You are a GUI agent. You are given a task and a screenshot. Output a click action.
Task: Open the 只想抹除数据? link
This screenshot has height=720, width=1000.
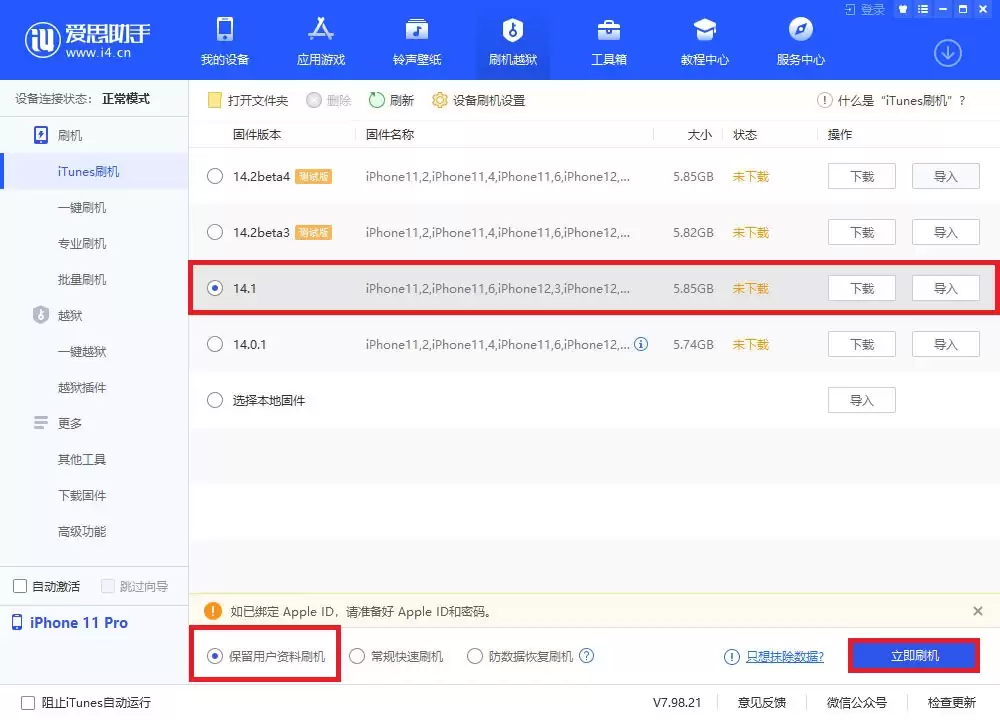point(784,656)
